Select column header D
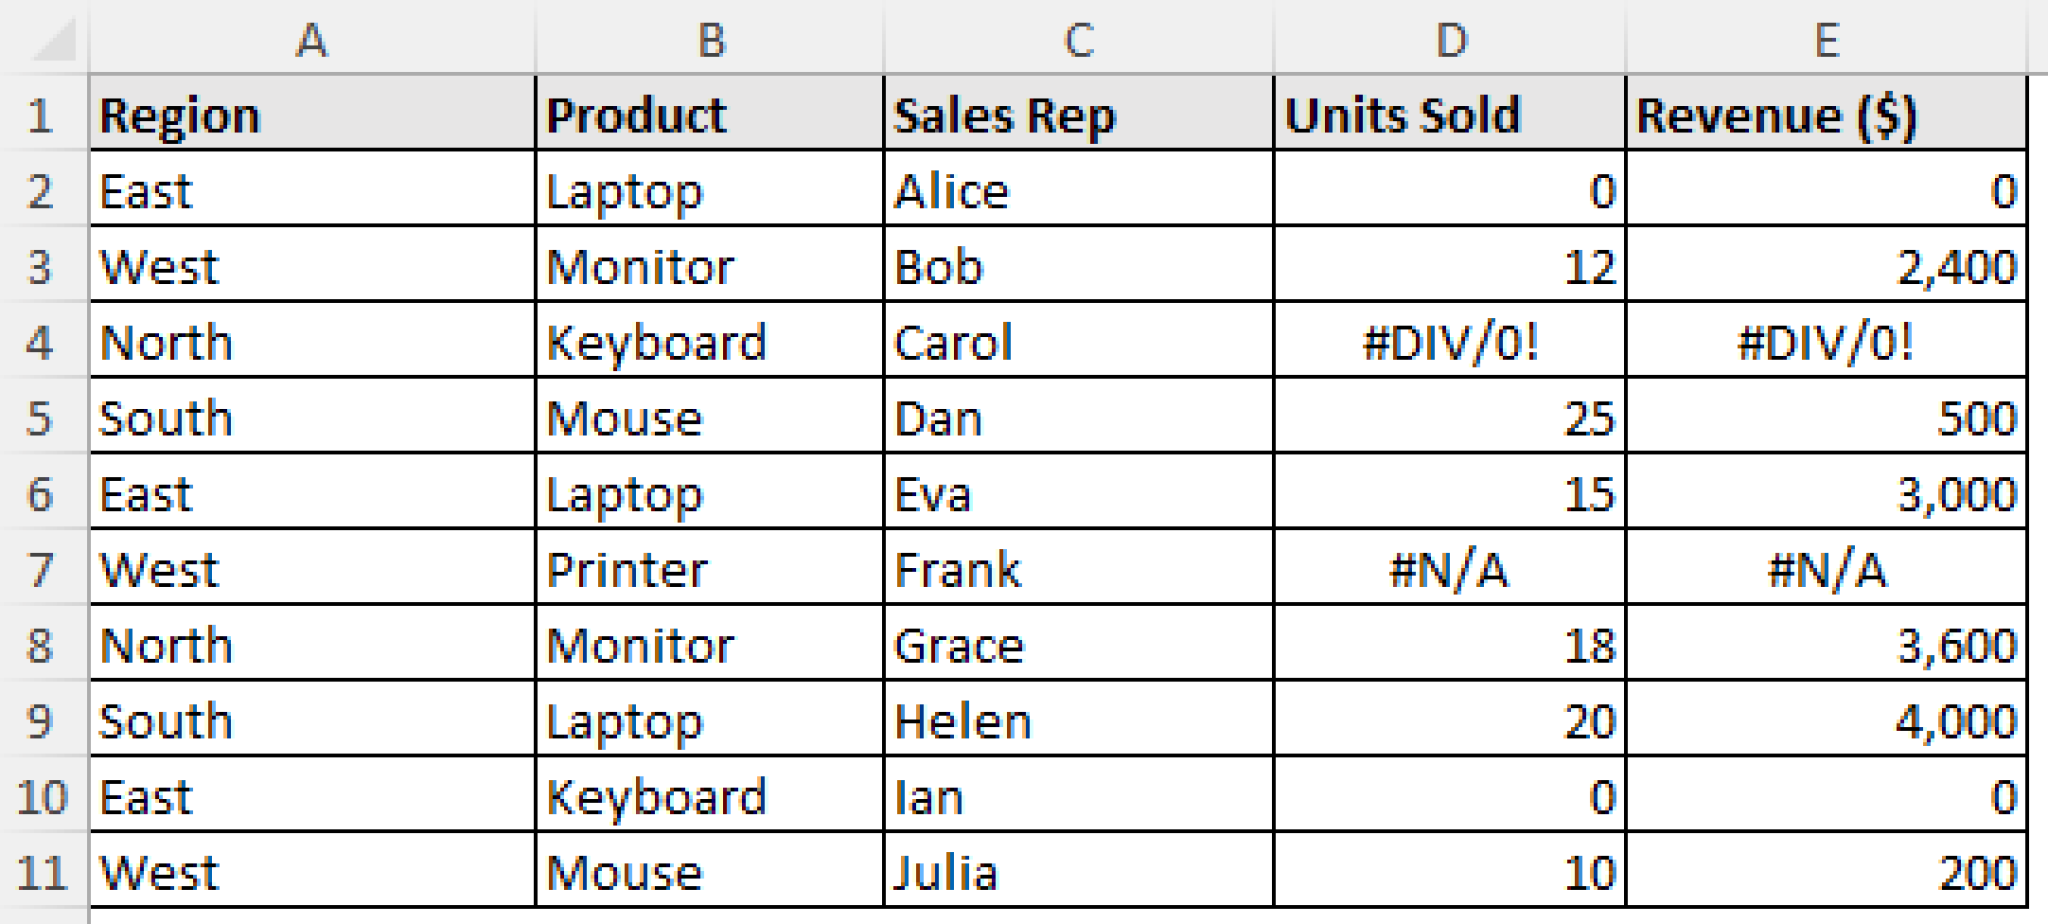The width and height of the screenshot is (2048, 924). click(1450, 40)
